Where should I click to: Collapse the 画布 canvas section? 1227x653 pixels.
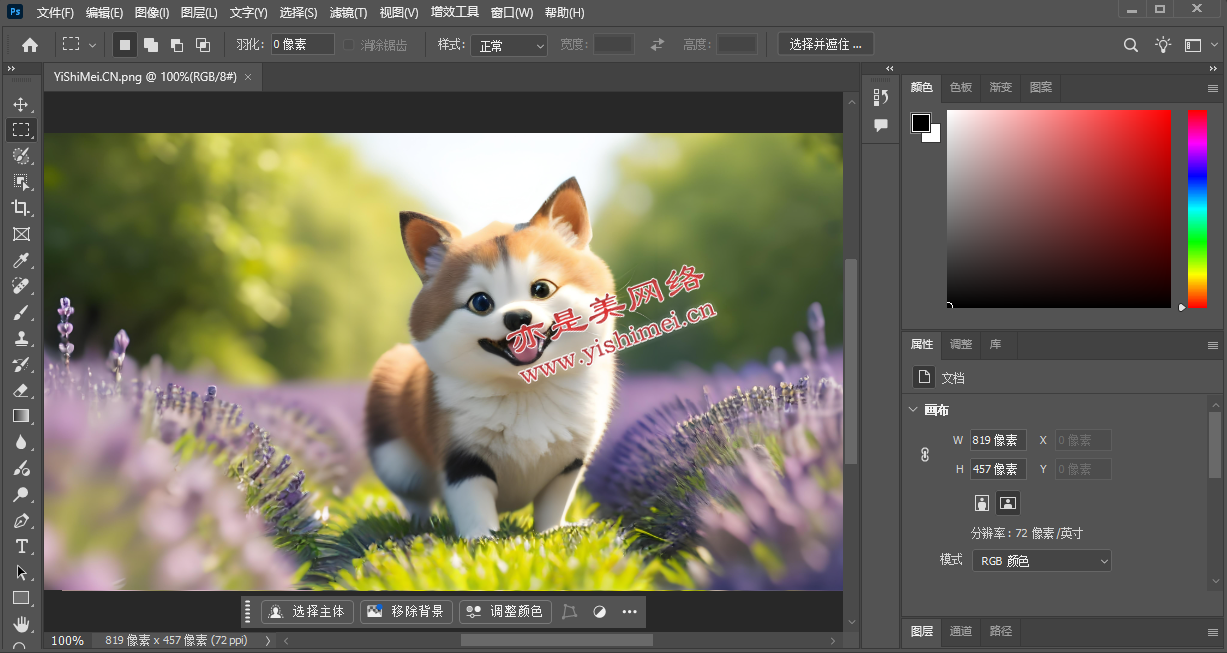click(x=913, y=410)
